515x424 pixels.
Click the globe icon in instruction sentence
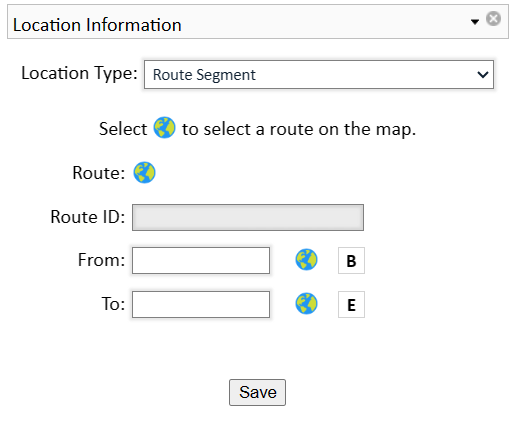click(x=164, y=127)
